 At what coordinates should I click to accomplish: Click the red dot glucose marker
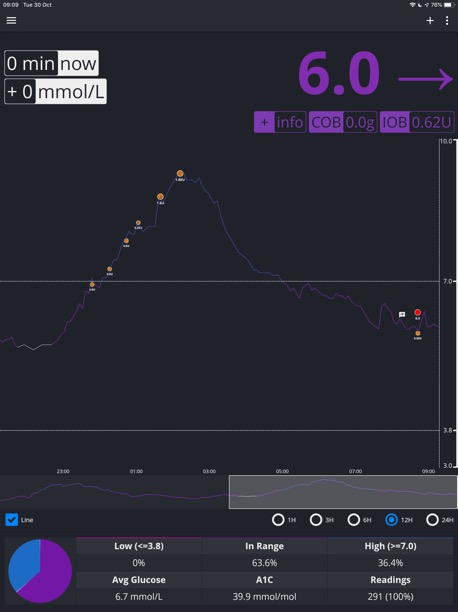click(417, 312)
